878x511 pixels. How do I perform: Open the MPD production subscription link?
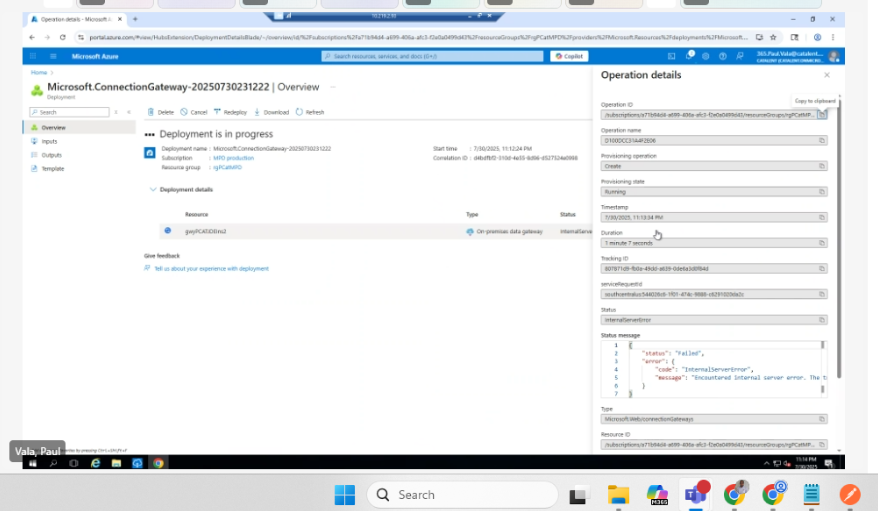(233, 158)
